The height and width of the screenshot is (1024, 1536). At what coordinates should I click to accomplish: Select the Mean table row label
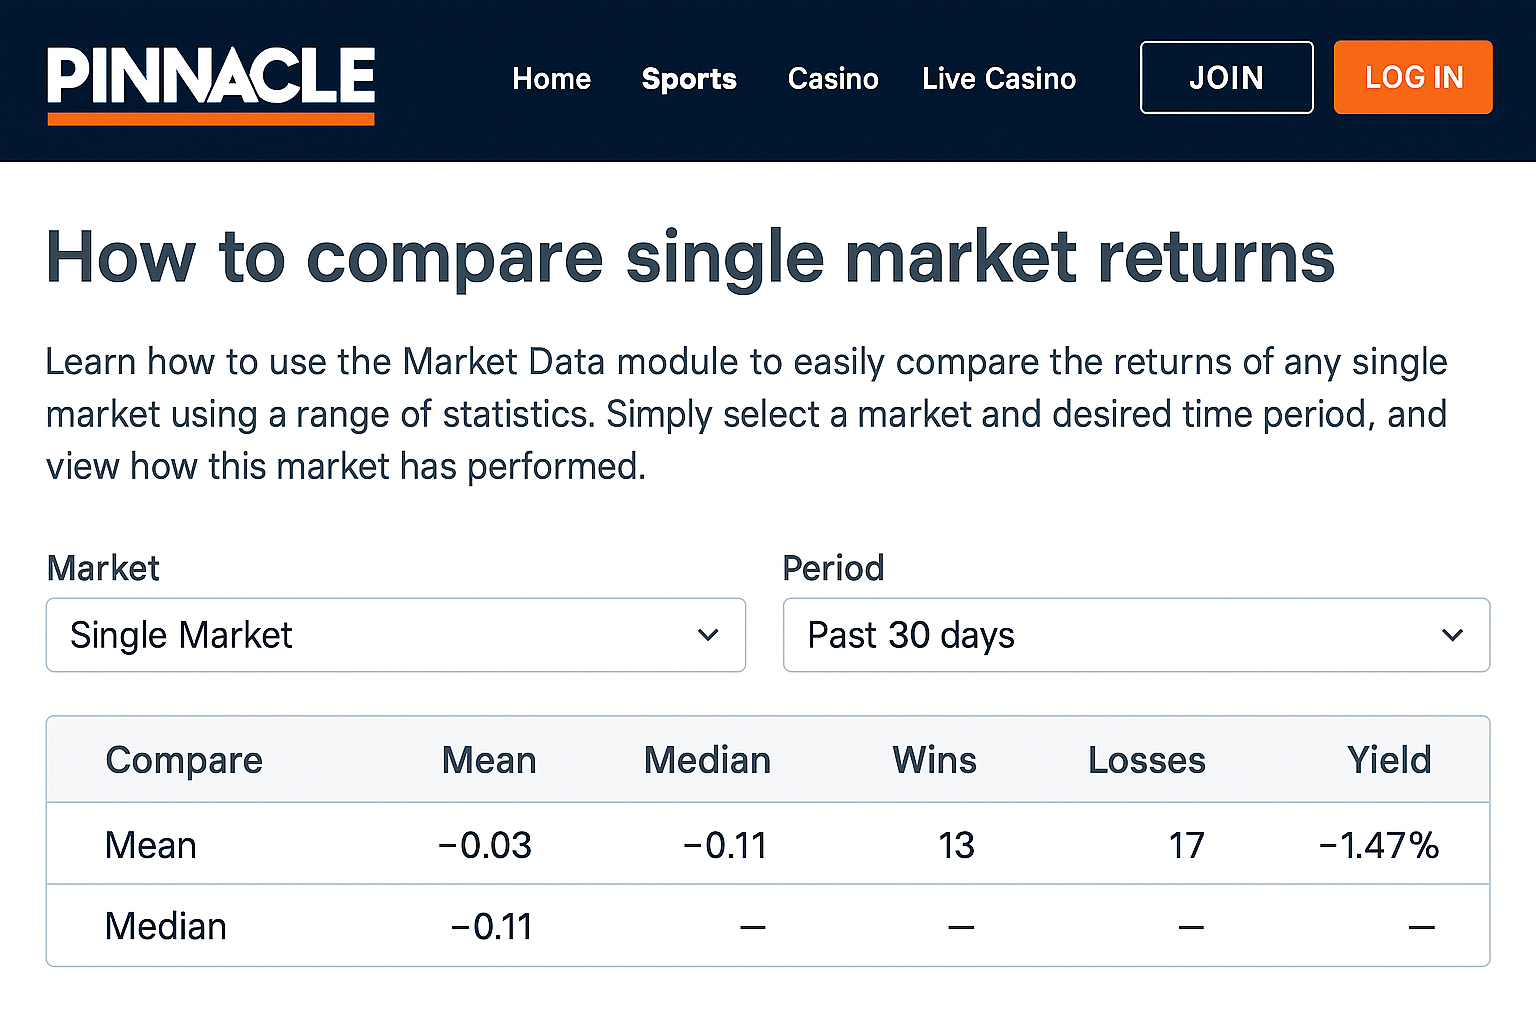point(151,845)
